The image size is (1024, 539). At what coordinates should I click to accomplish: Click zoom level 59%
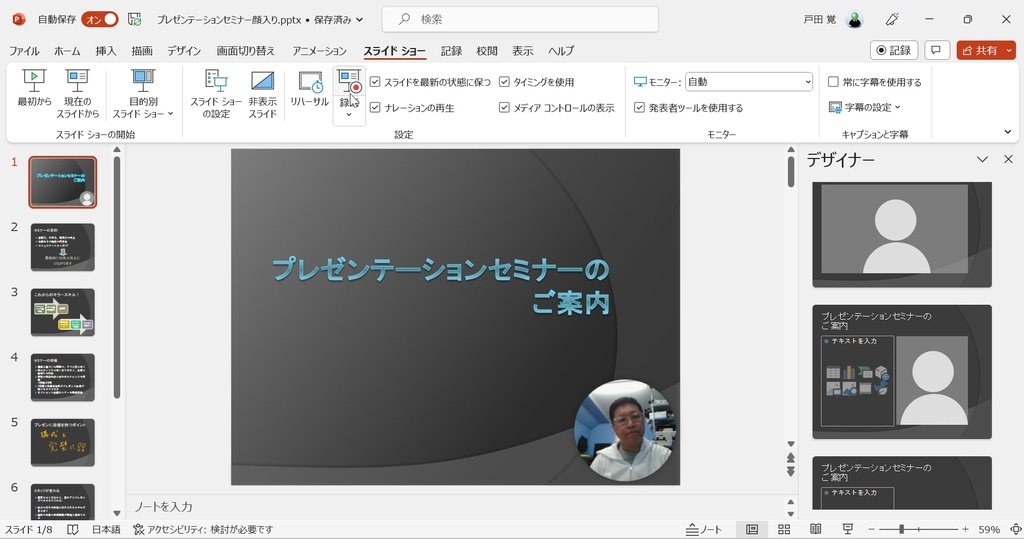click(989, 529)
